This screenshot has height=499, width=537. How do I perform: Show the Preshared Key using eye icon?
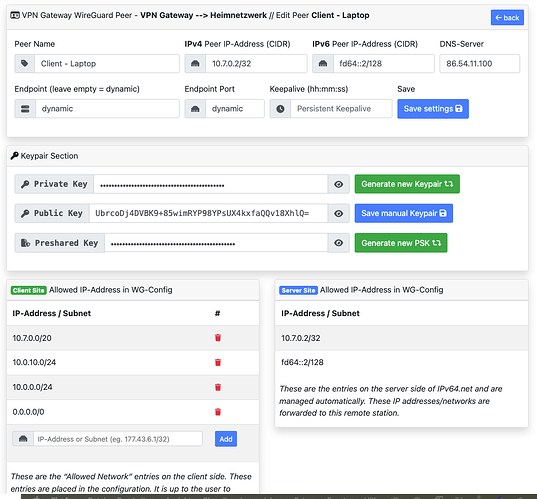click(338, 243)
